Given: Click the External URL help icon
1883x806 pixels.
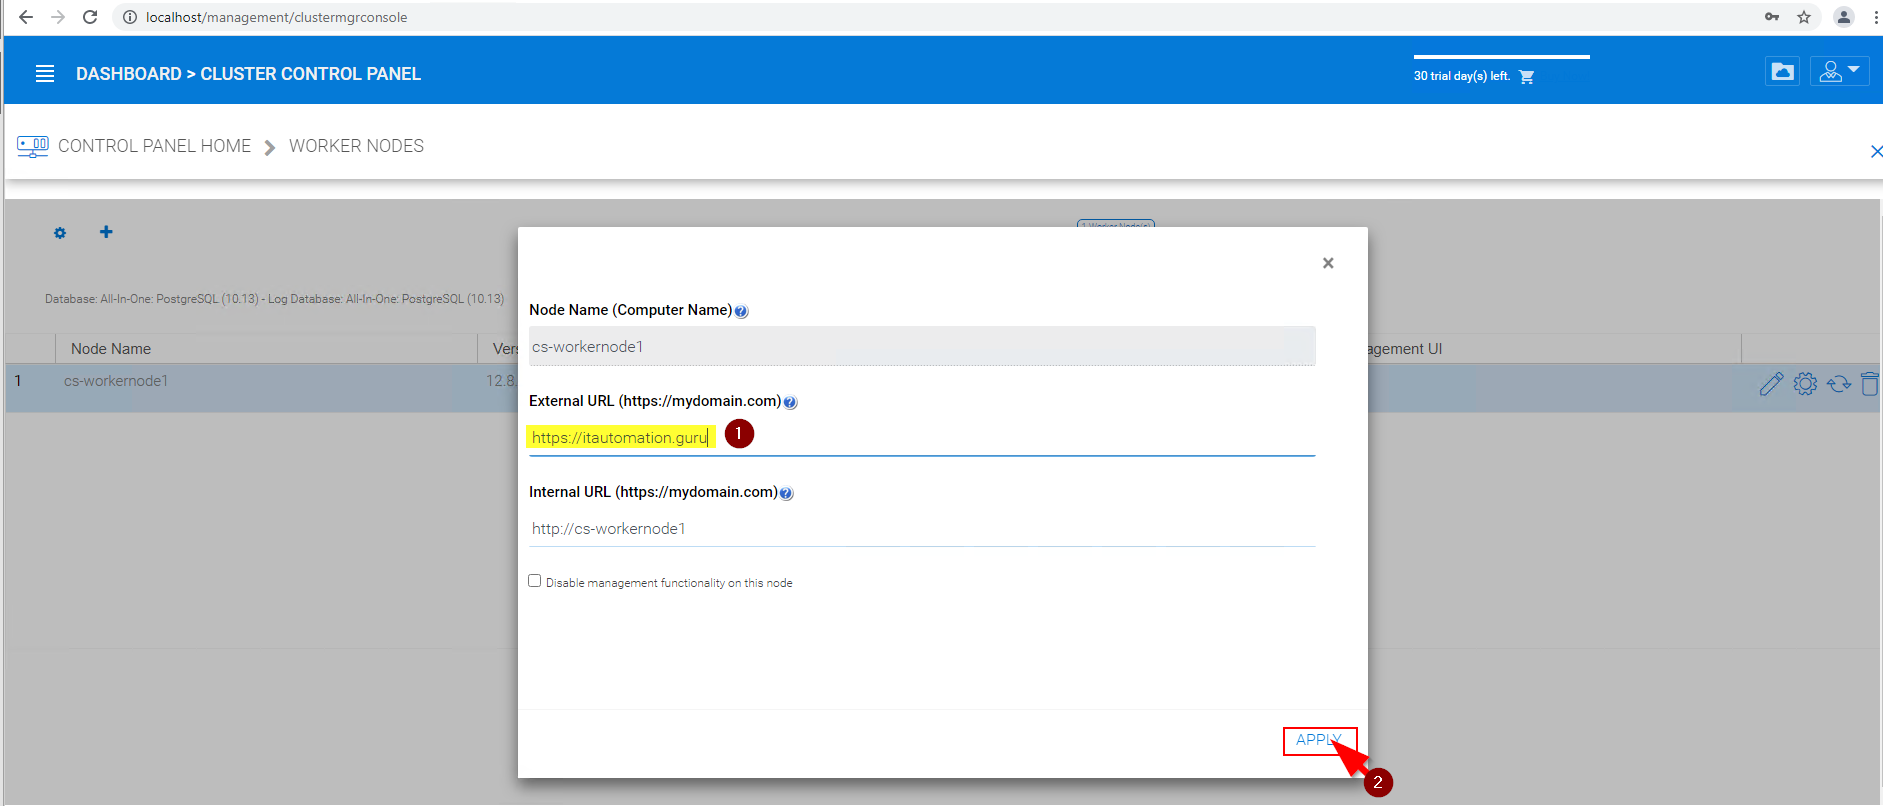Looking at the screenshot, I should point(790,402).
